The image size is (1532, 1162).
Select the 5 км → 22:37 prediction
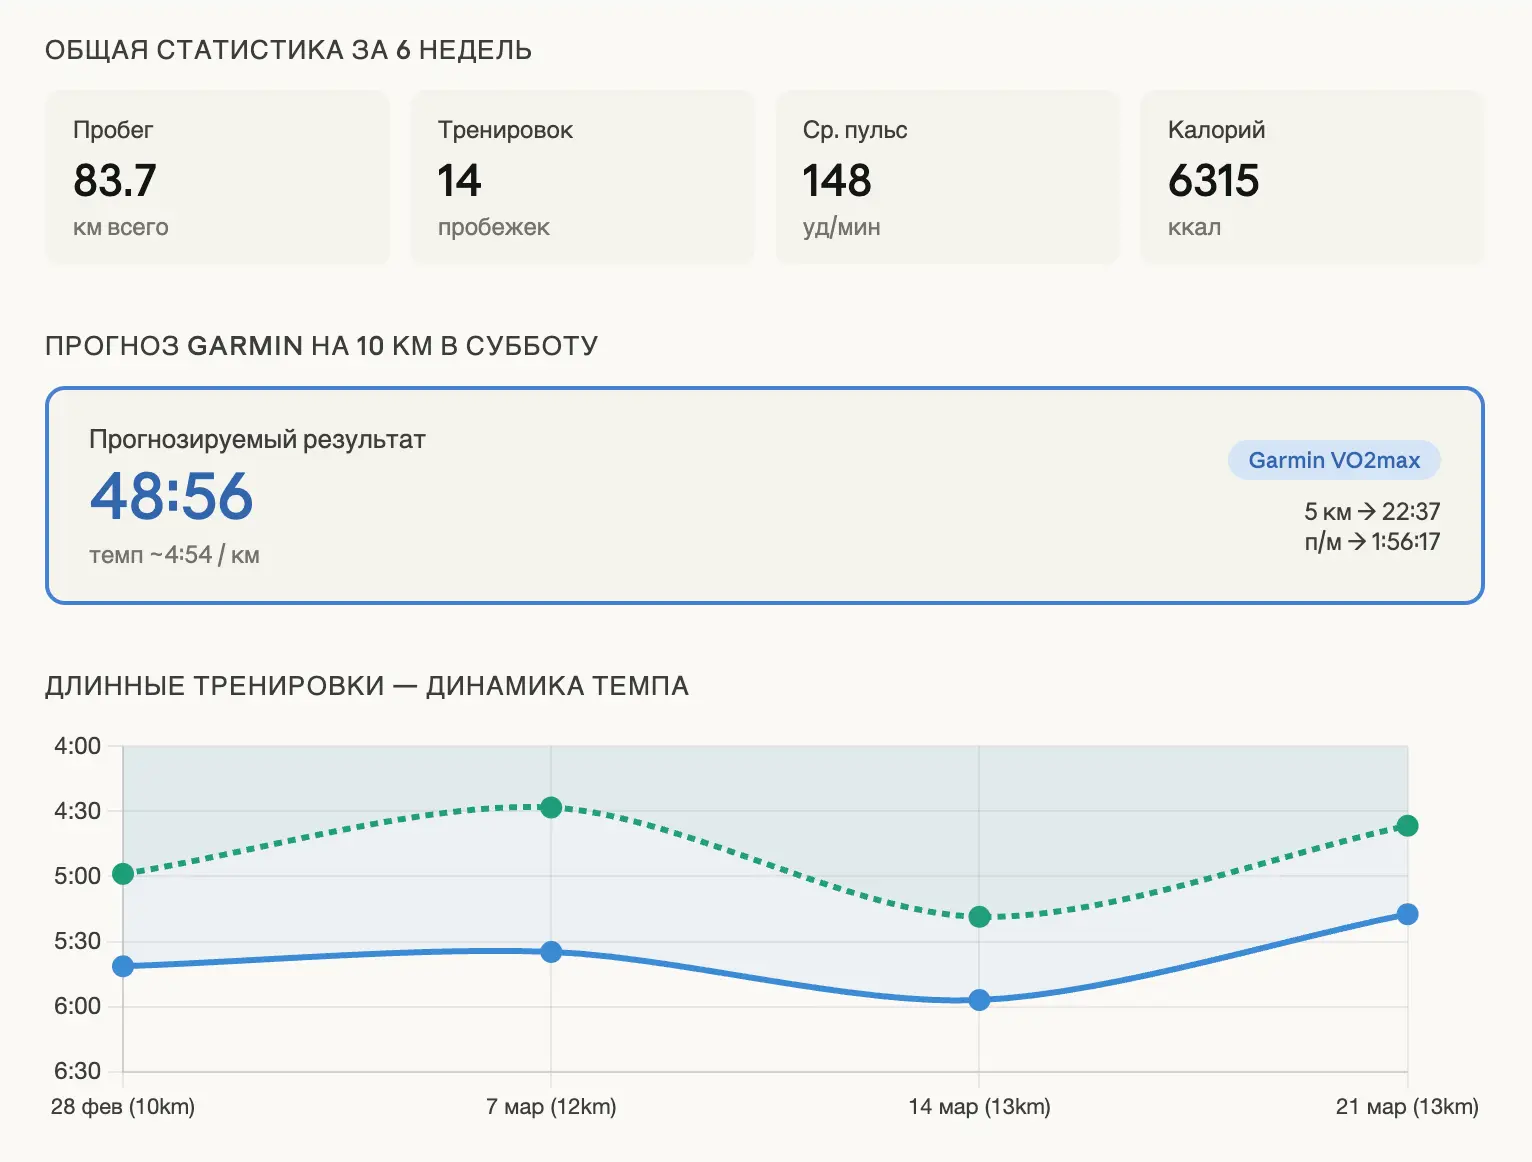point(1371,512)
